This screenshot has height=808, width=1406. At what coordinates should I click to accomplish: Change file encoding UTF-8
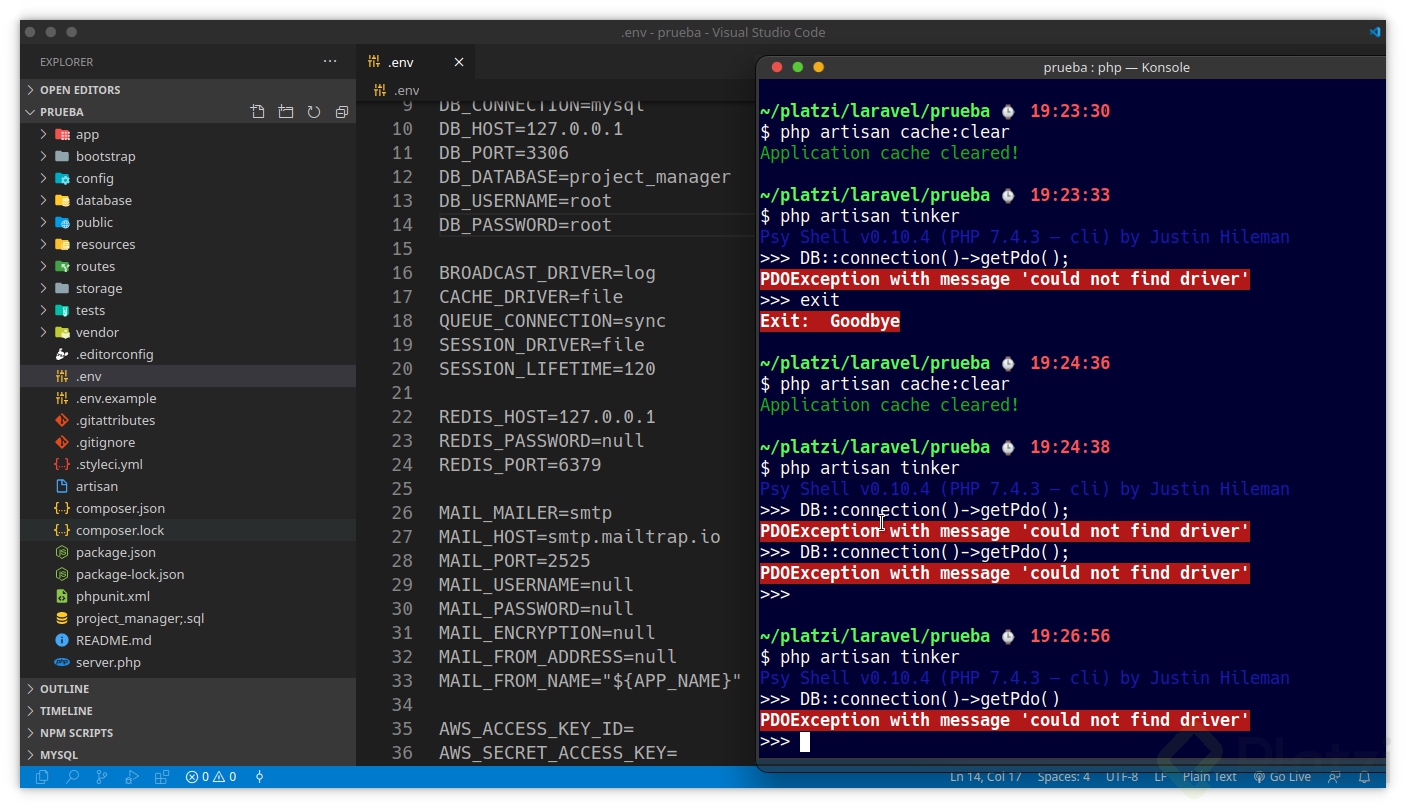(x=1121, y=777)
